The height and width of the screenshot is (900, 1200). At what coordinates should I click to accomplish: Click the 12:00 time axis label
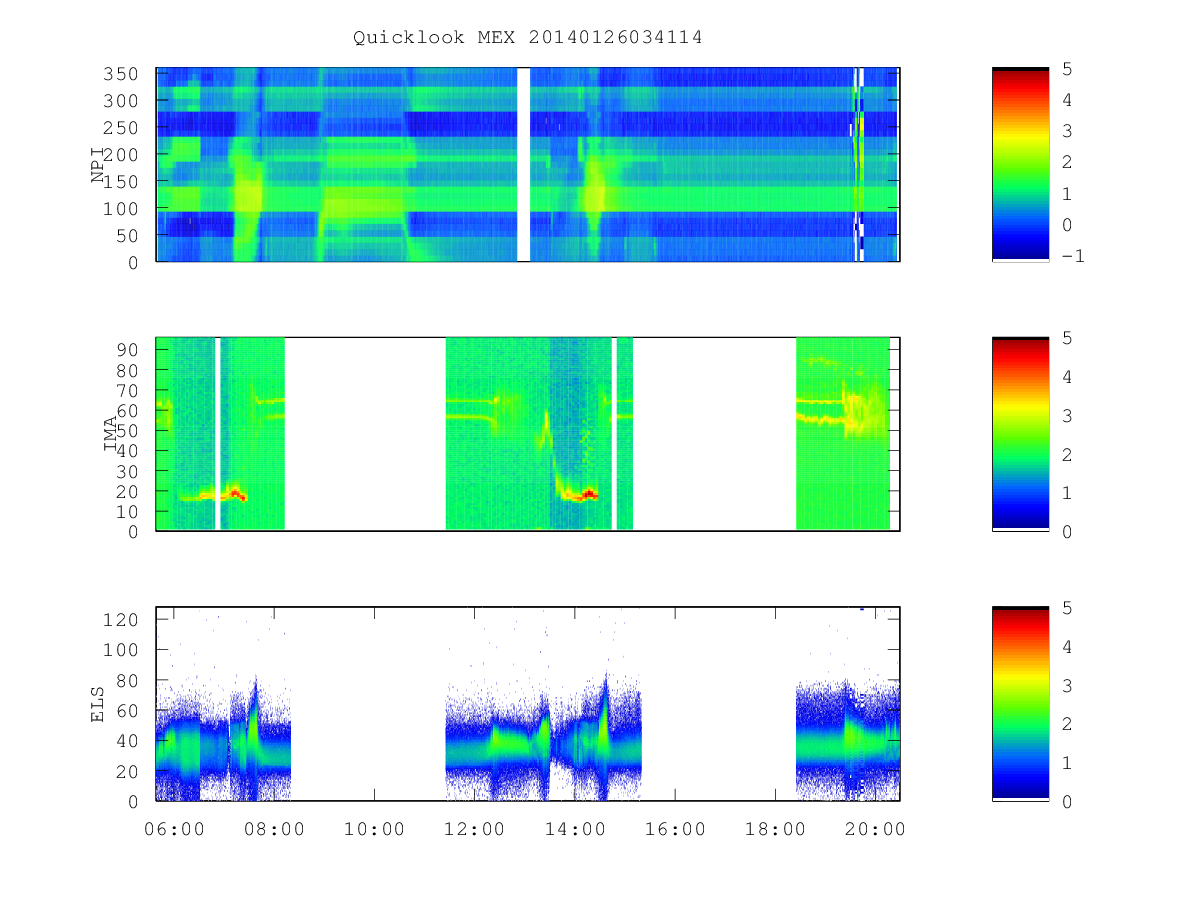[474, 829]
